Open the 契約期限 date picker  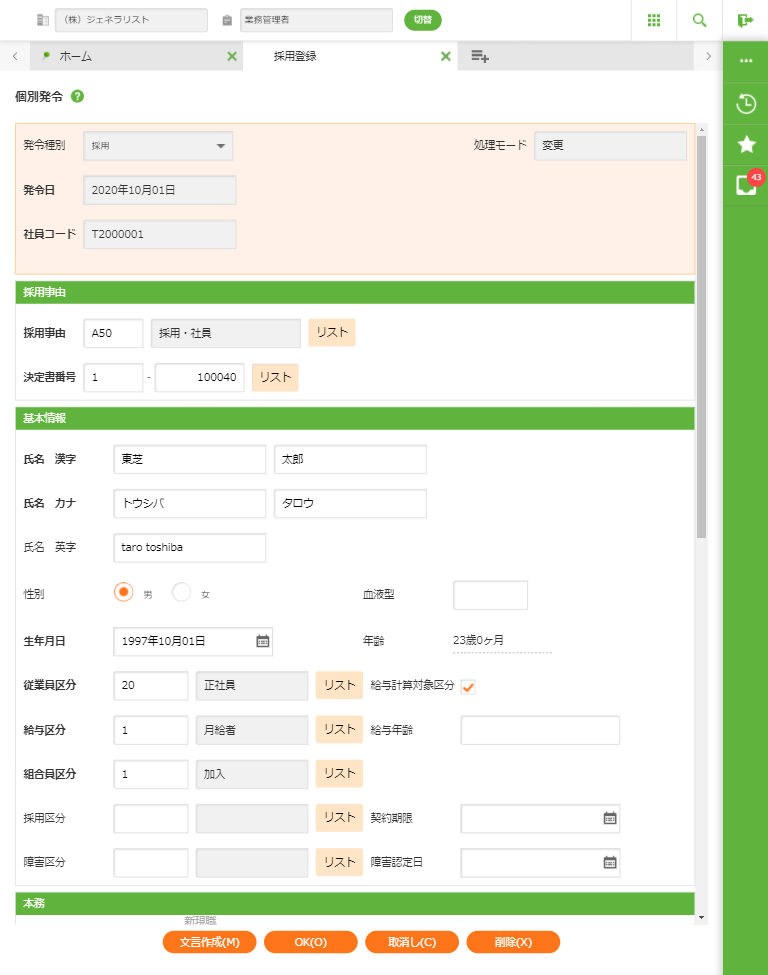(609, 818)
